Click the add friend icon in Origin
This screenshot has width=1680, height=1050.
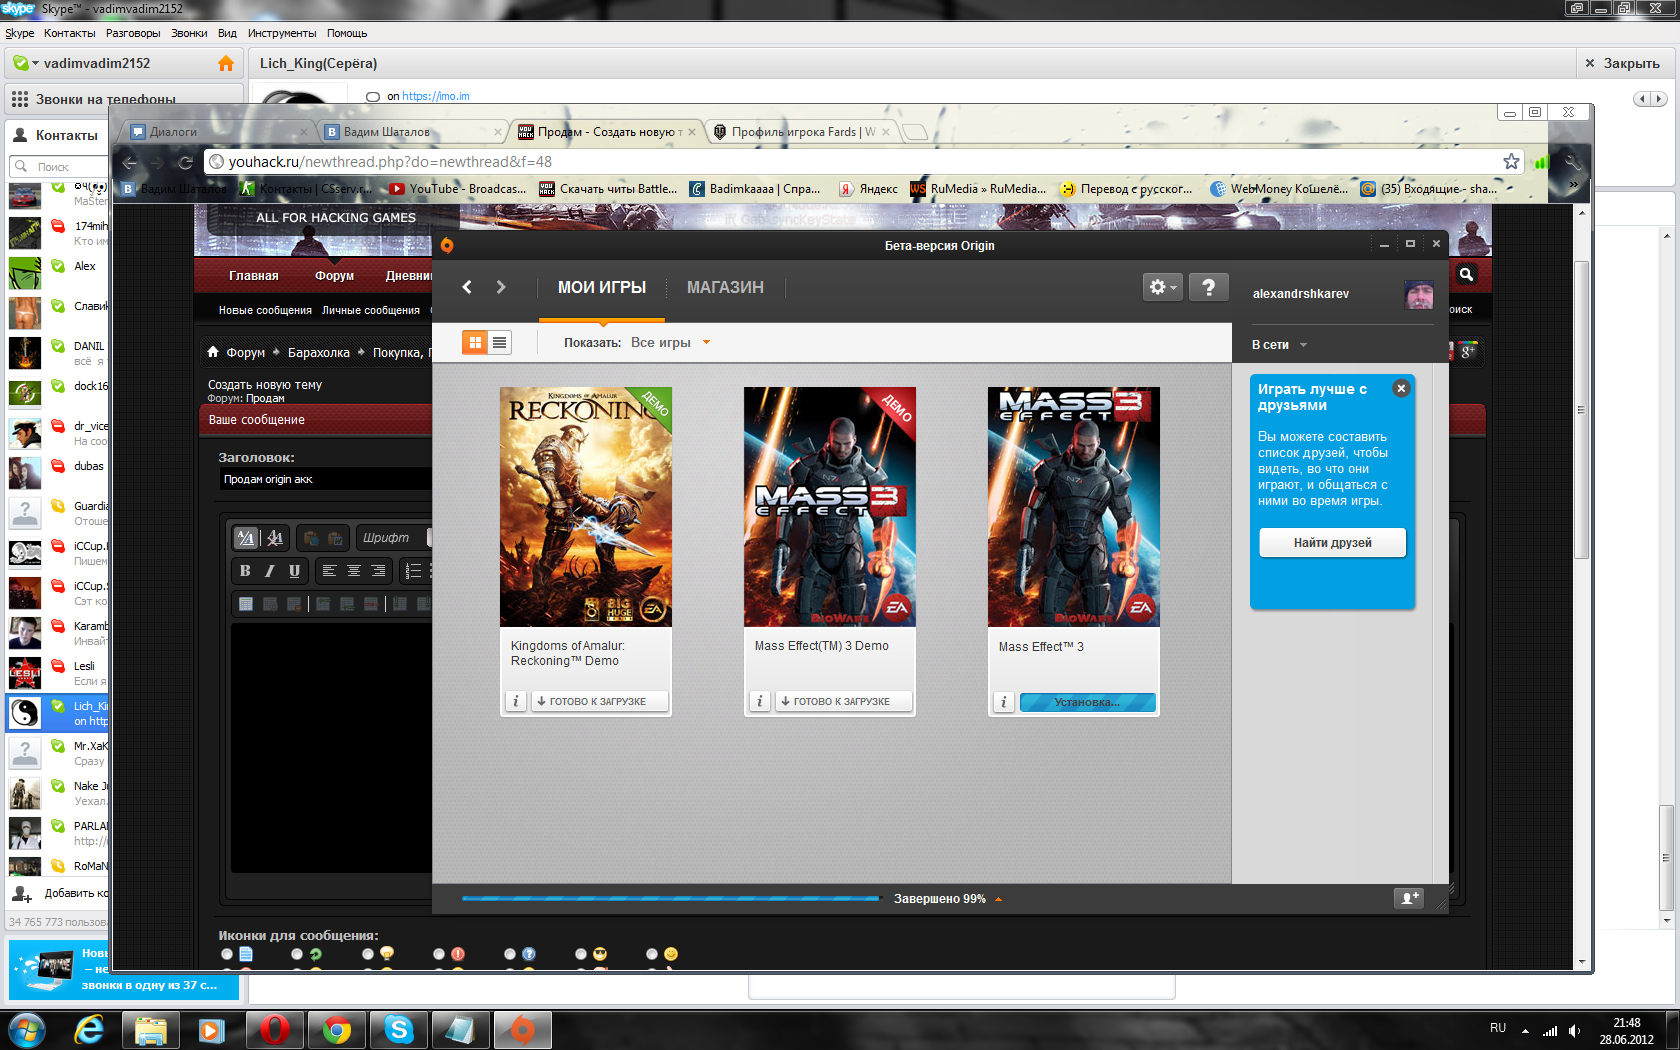coord(1408,898)
